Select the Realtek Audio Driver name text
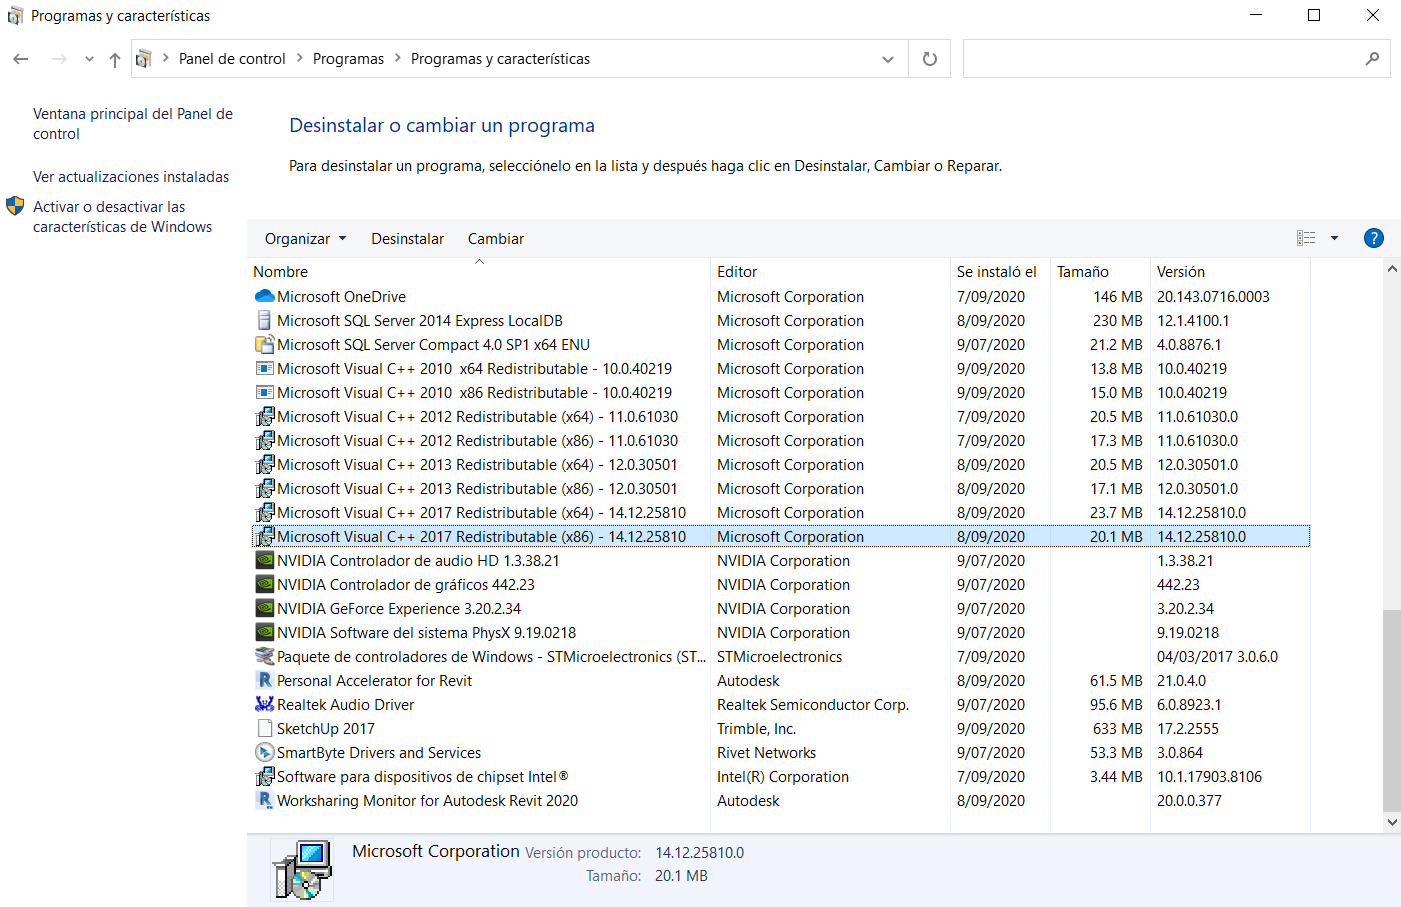The image size is (1401, 907). click(x=345, y=705)
